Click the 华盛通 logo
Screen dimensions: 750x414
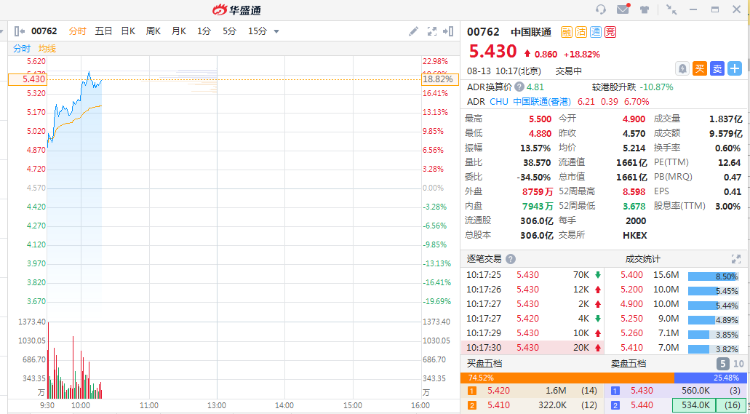(237, 10)
